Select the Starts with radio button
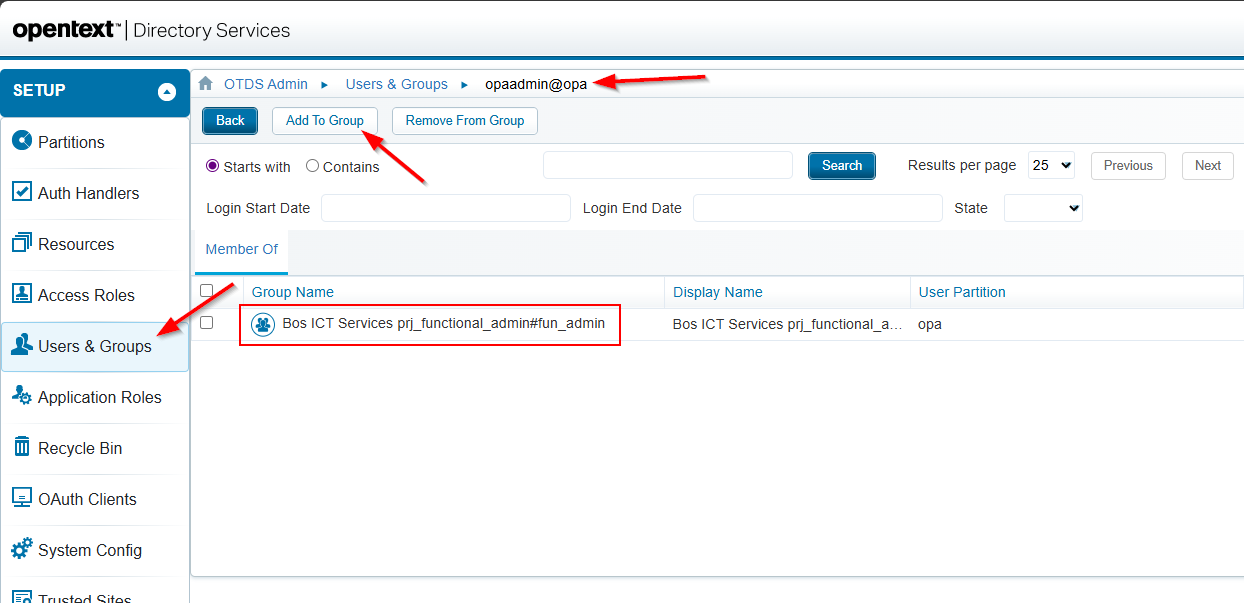The width and height of the screenshot is (1244, 603). (212, 166)
